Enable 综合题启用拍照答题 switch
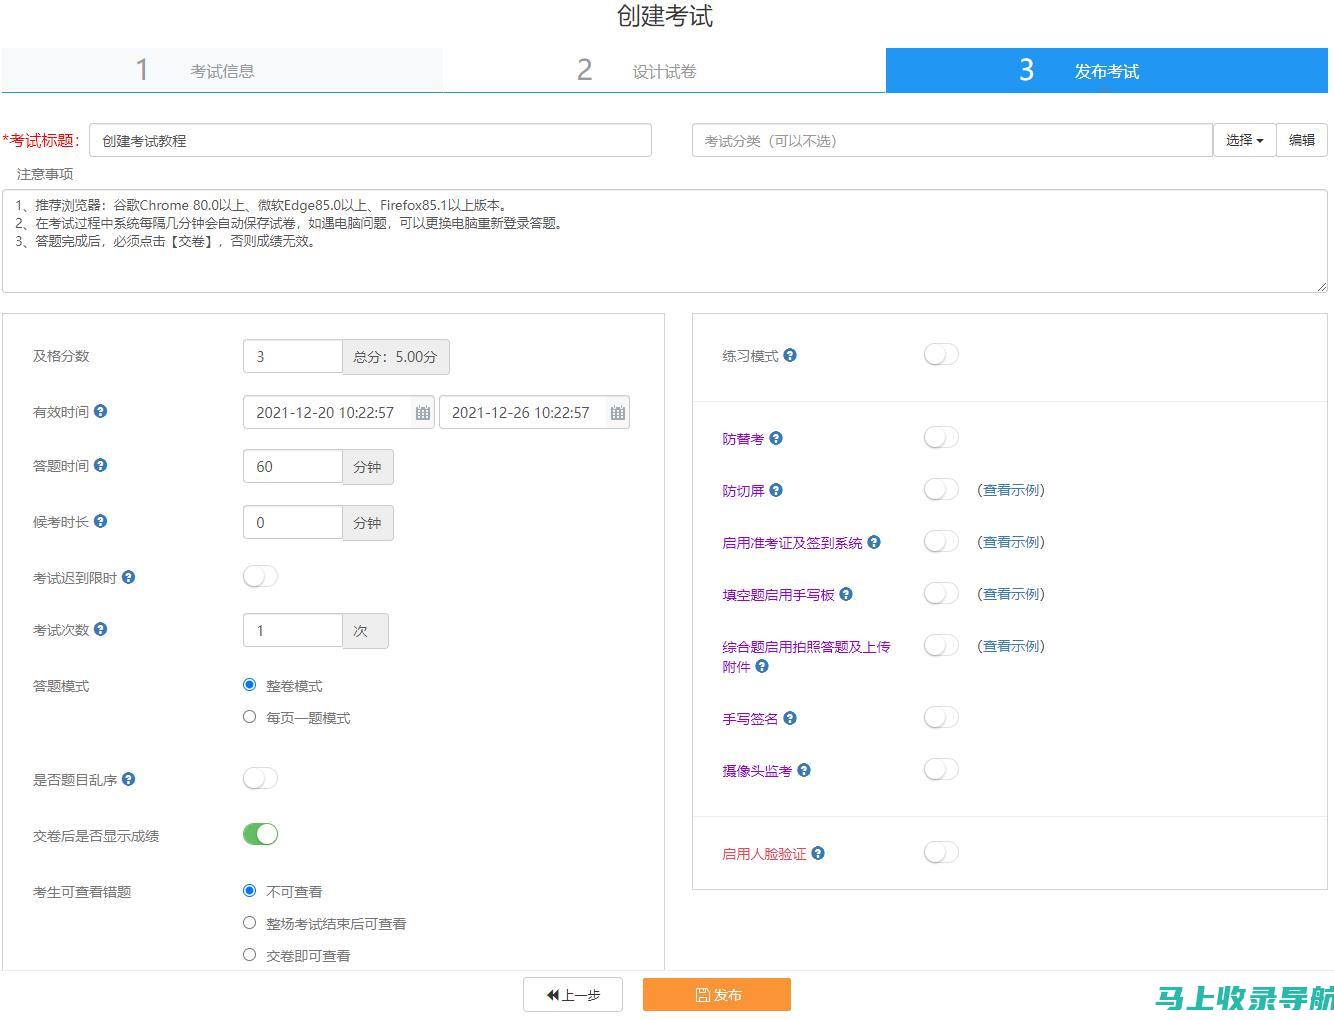 point(941,645)
